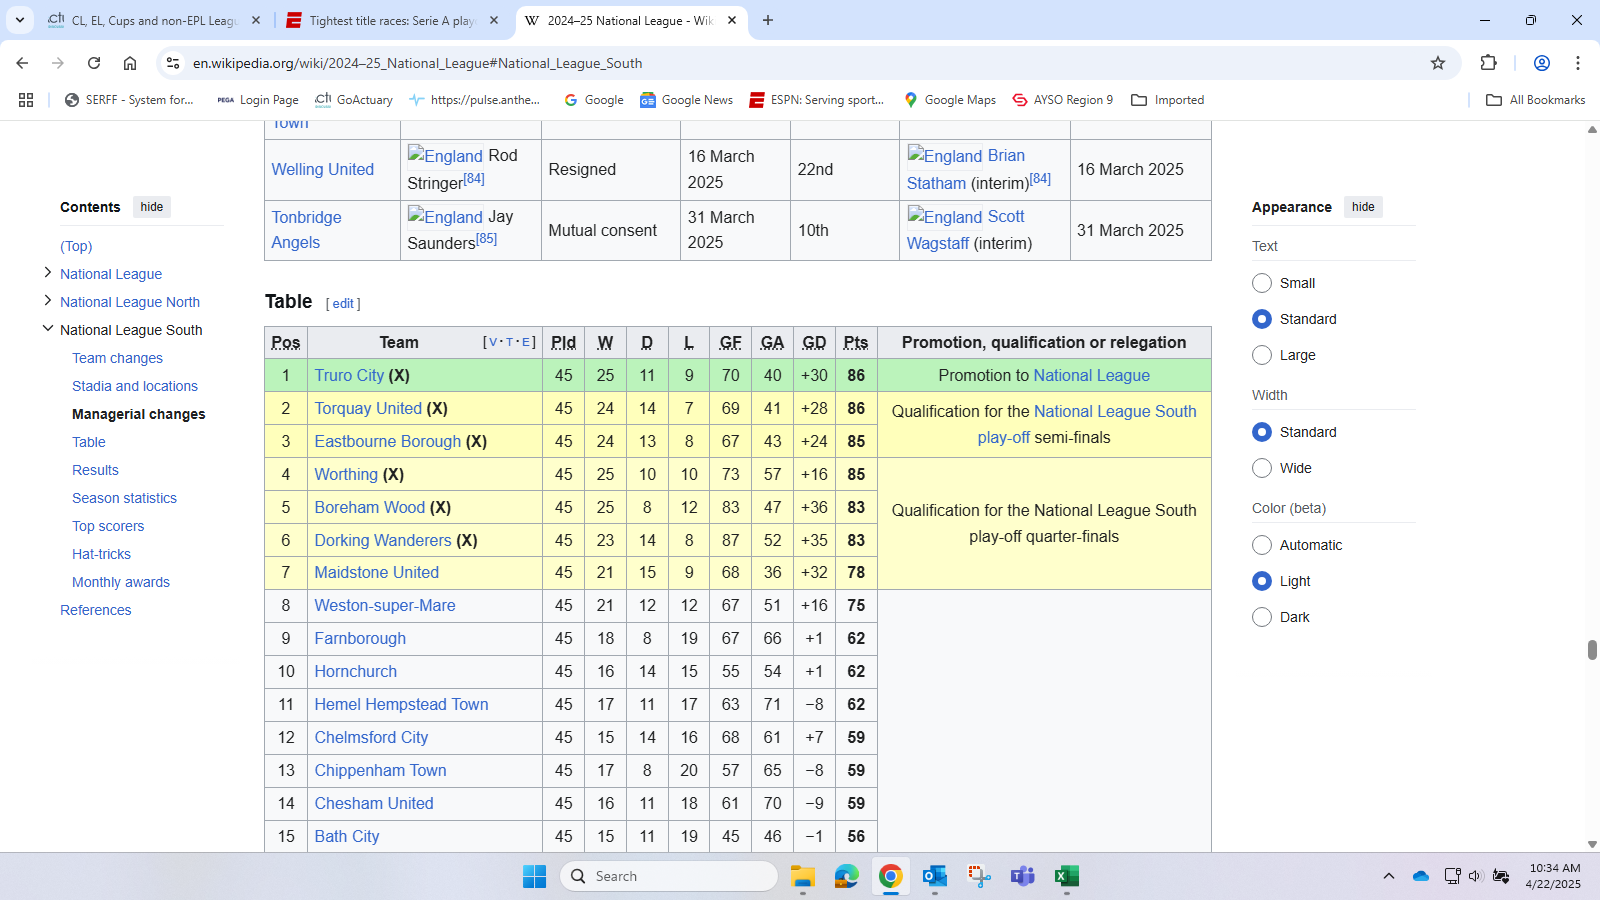Open Microsoft Edge from the taskbar
1600x900 pixels.
(x=847, y=876)
